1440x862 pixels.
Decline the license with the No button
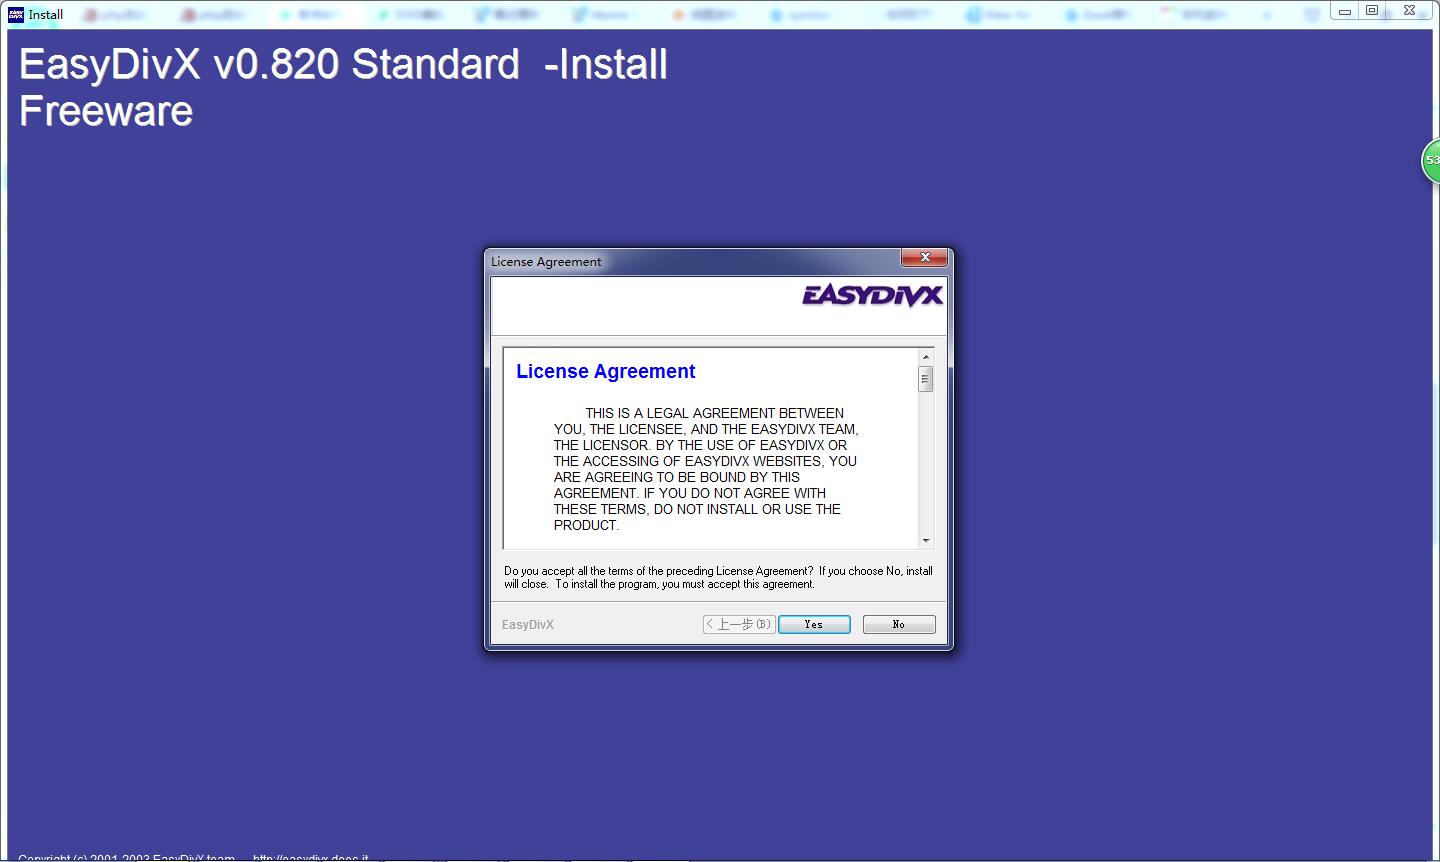[x=899, y=624]
